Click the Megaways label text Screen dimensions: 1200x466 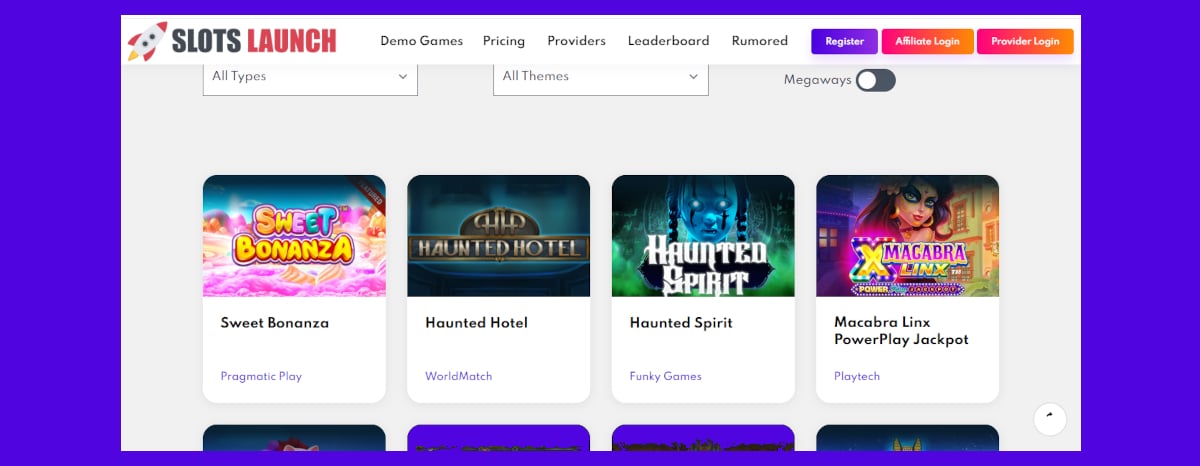[x=817, y=80]
